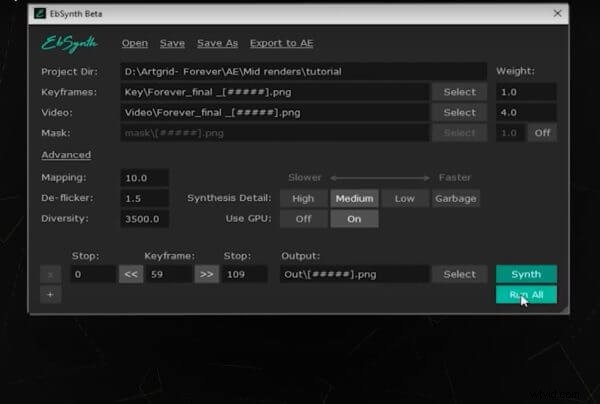Open the Open project menu item
600x404 pixels.
135,43
